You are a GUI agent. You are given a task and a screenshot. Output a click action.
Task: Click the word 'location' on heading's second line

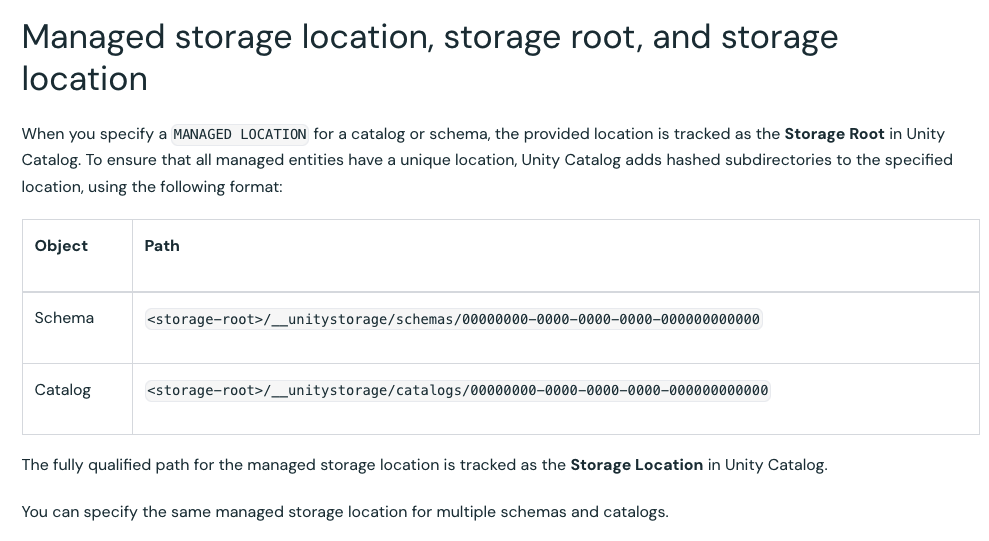(84, 79)
